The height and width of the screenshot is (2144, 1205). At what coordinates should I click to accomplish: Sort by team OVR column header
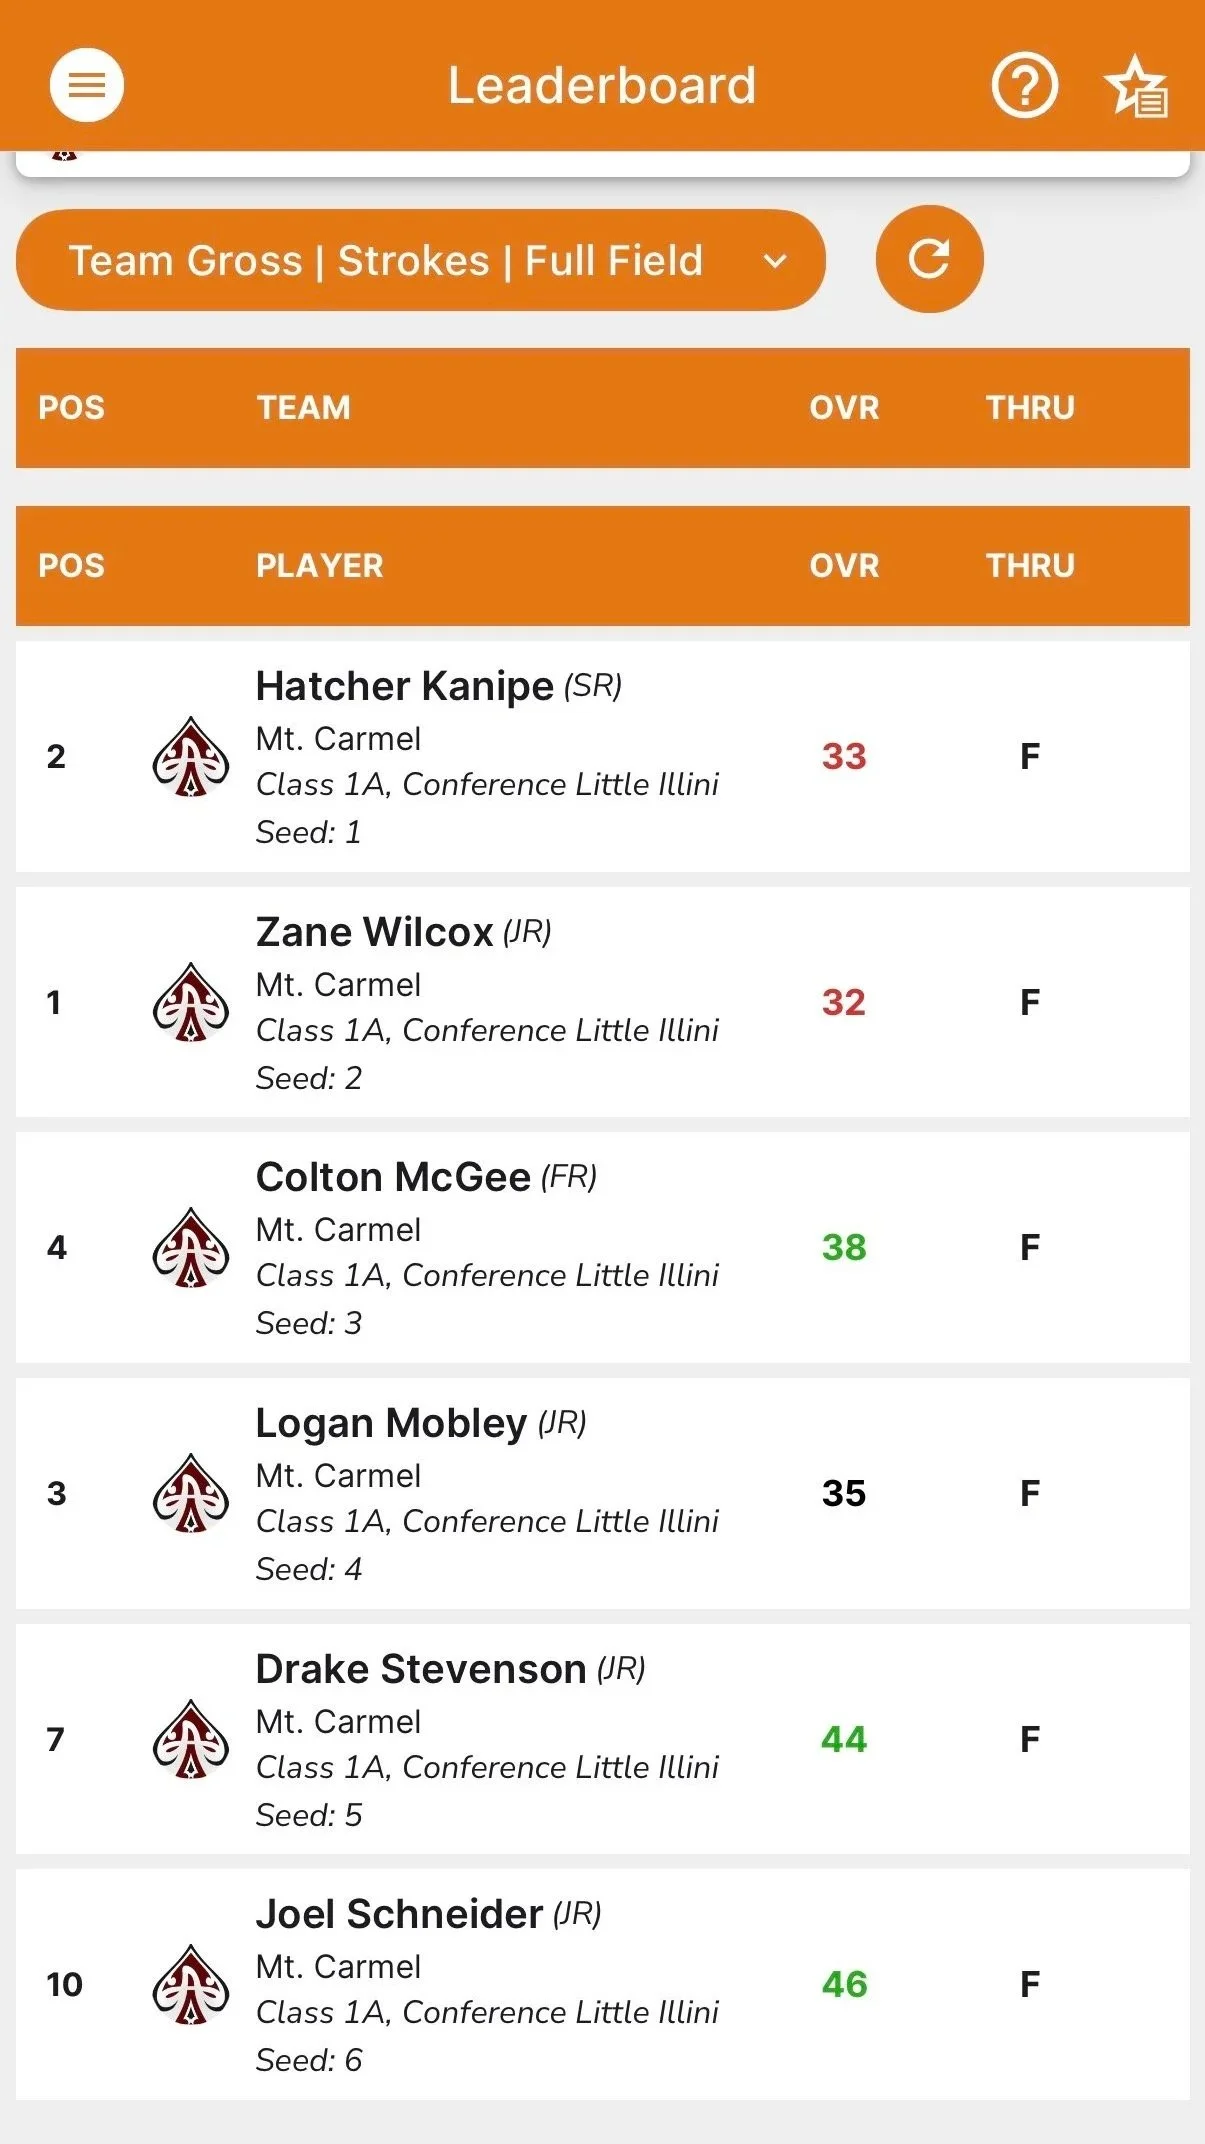coord(844,408)
